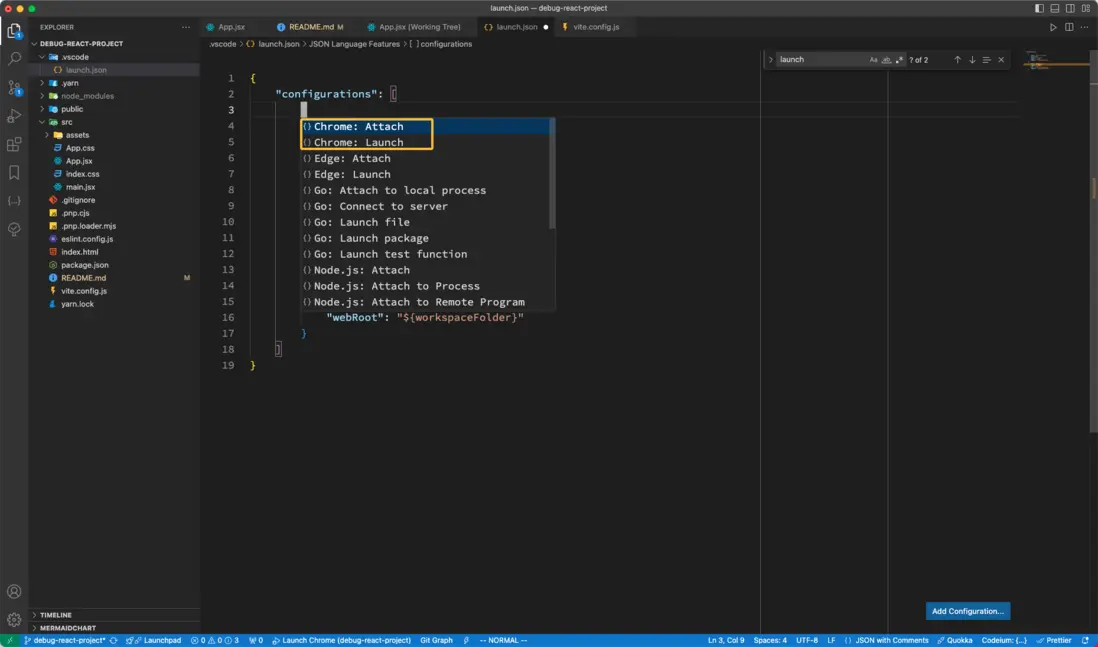Viewport: 1098px width, 647px height.
Task: Click the Add Configuration button
Action: pyautogui.click(x=967, y=611)
